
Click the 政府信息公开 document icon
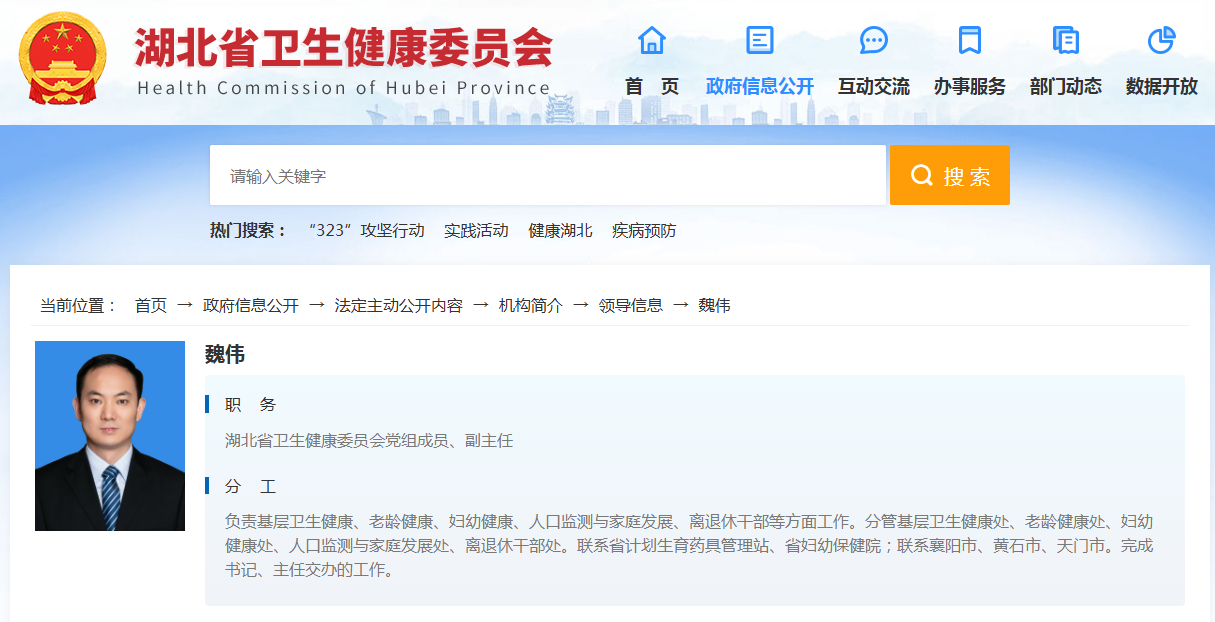(x=760, y=39)
